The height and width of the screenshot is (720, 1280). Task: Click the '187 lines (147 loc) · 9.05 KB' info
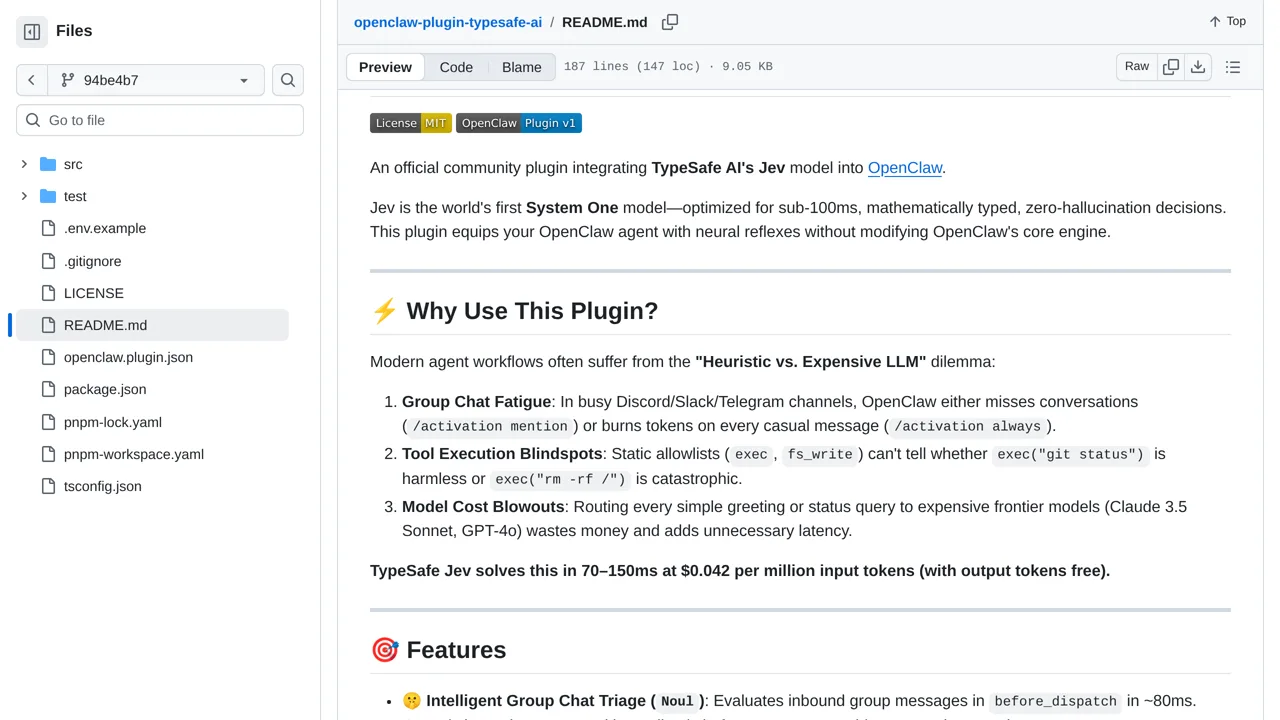tap(668, 67)
